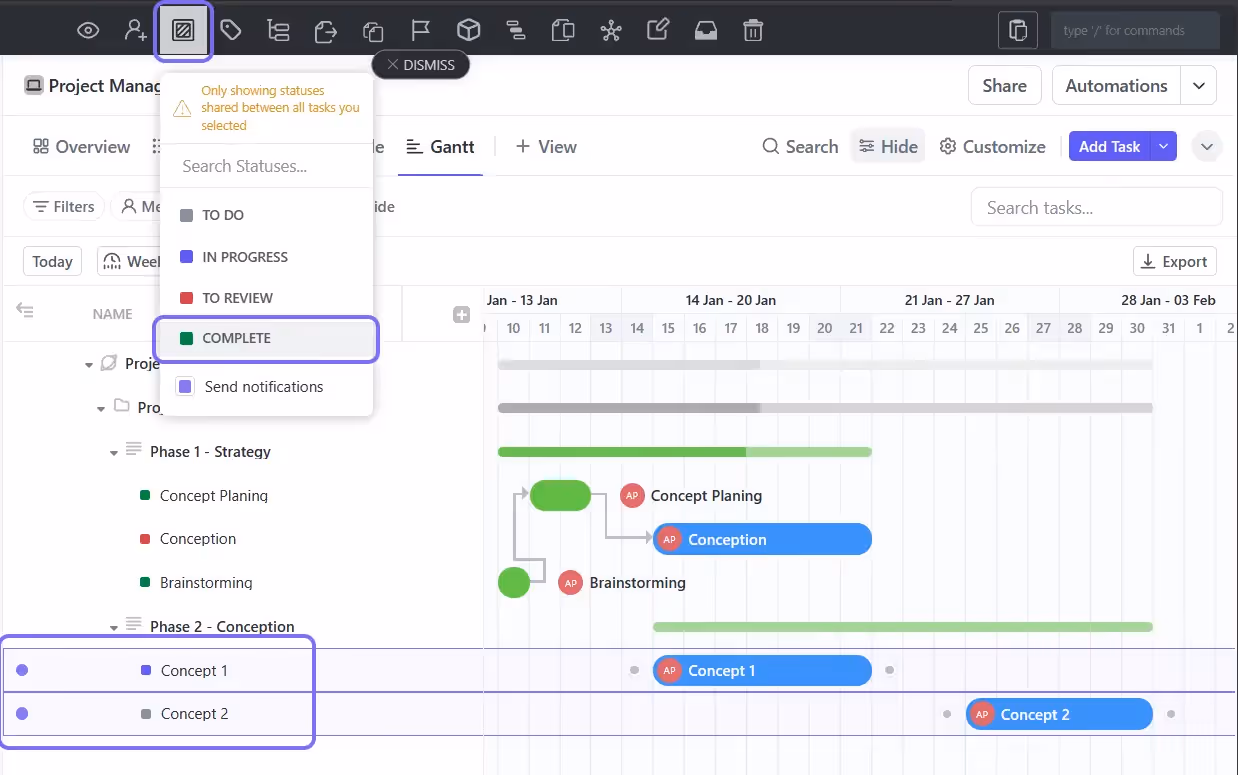Collapse the Phase 1 - Strategy group
The width and height of the screenshot is (1238, 775).
pyautogui.click(x=113, y=452)
